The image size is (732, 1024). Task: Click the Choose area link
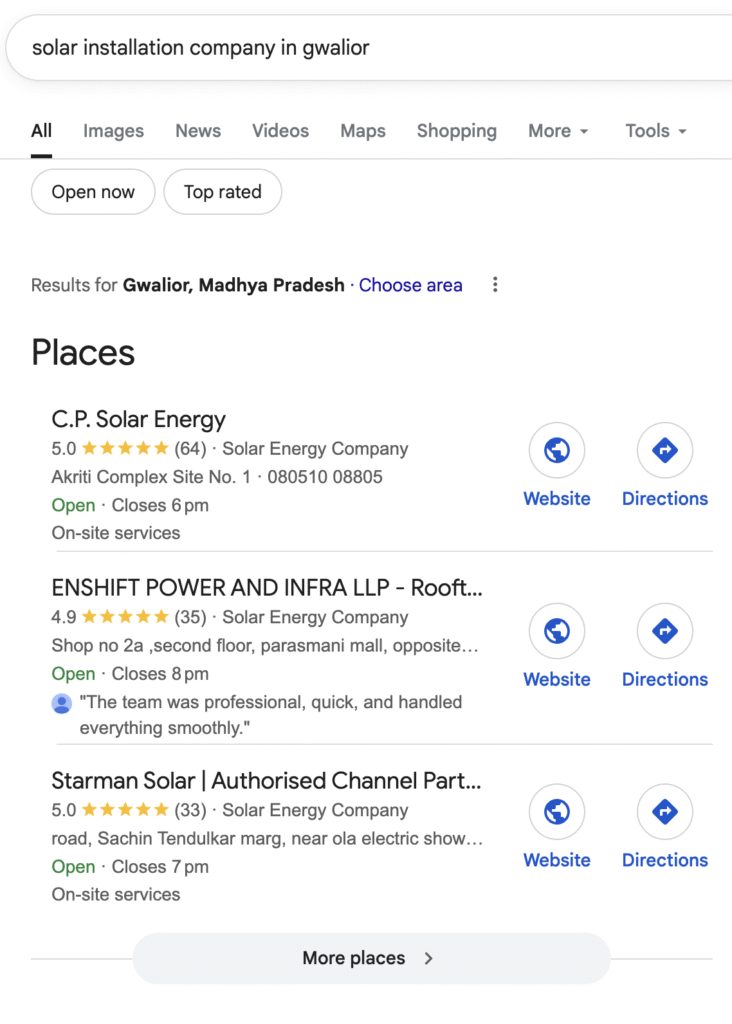click(x=410, y=285)
